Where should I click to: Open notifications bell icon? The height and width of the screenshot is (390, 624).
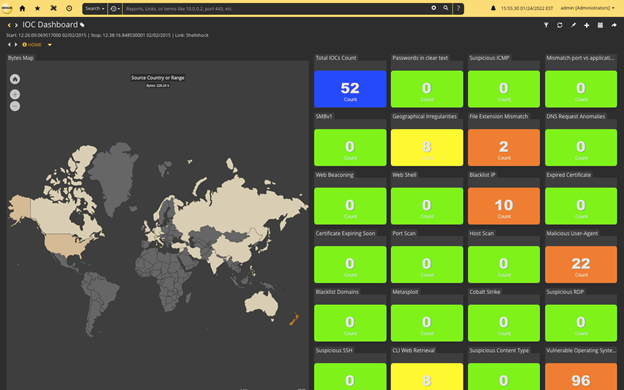(x=493, y=8)
